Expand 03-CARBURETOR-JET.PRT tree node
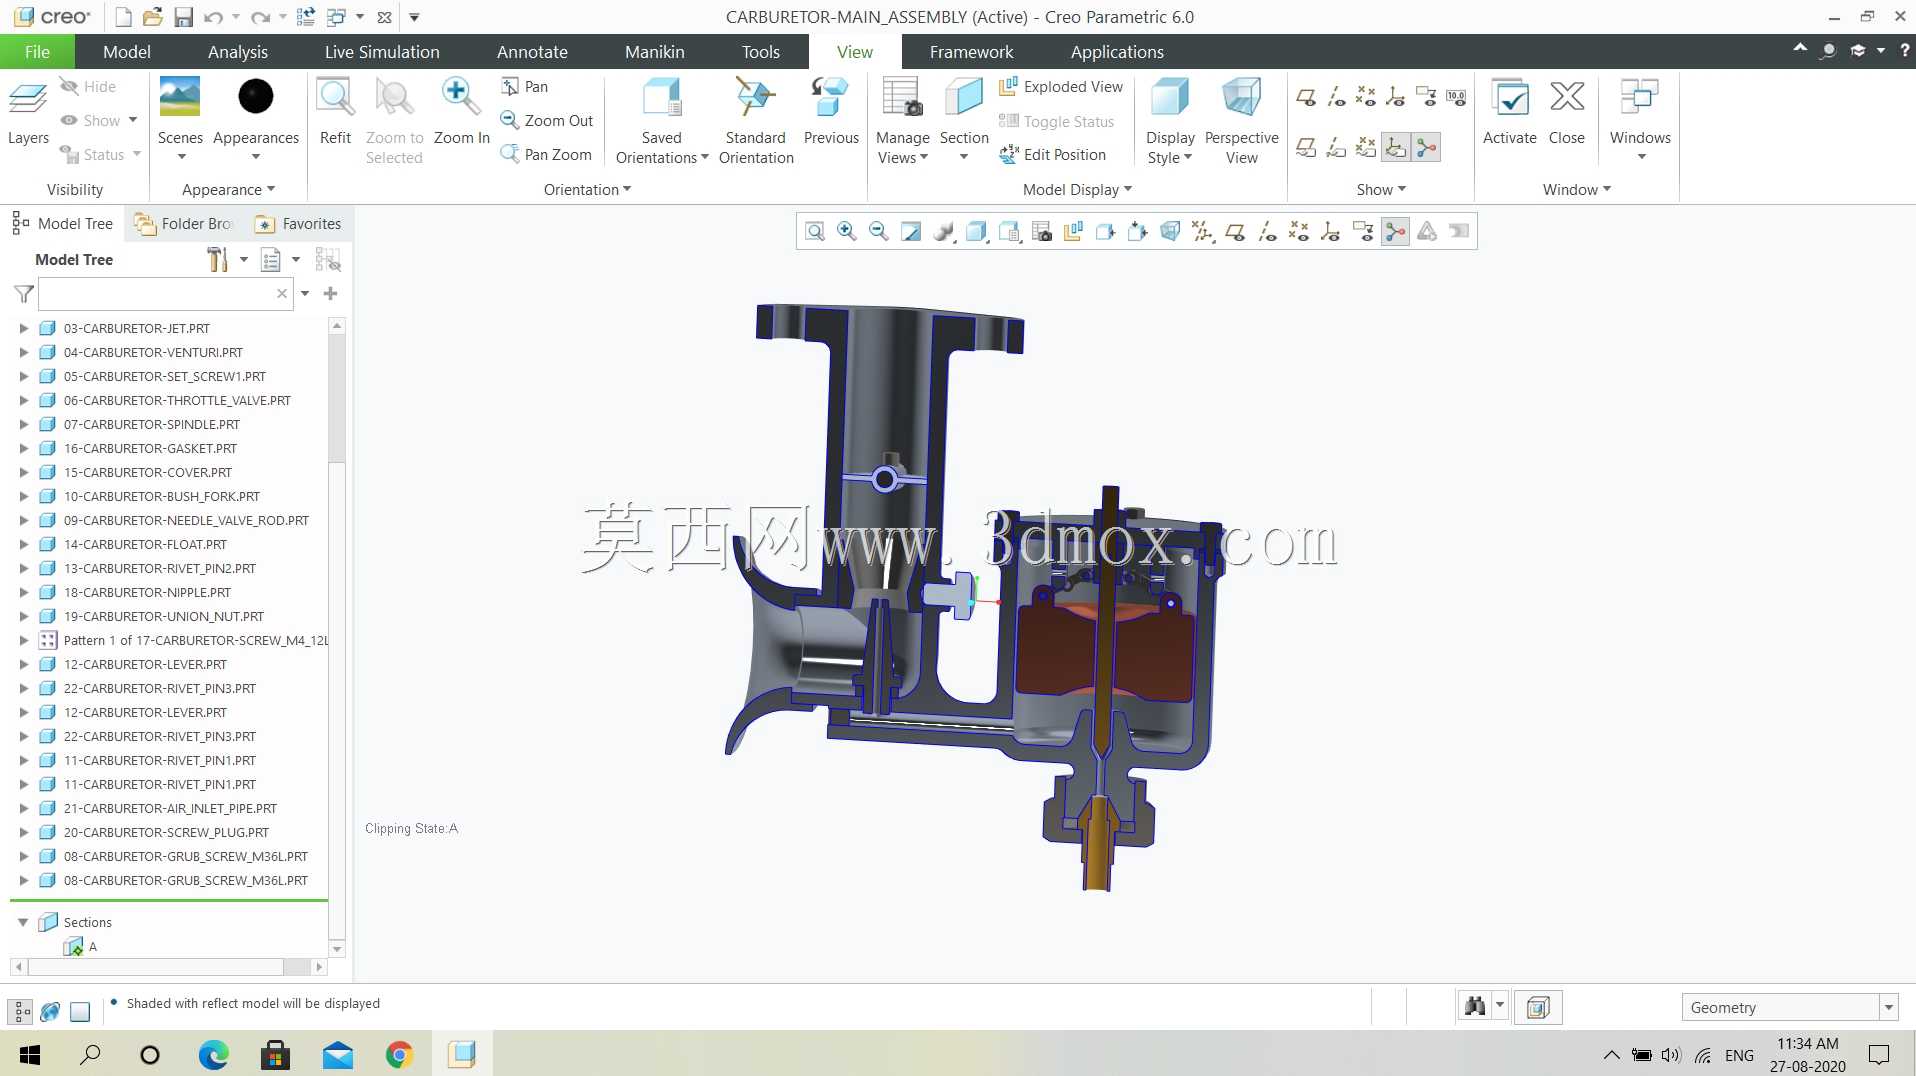The width and height of the screenshot is (1916, 1076). point(24,328)
